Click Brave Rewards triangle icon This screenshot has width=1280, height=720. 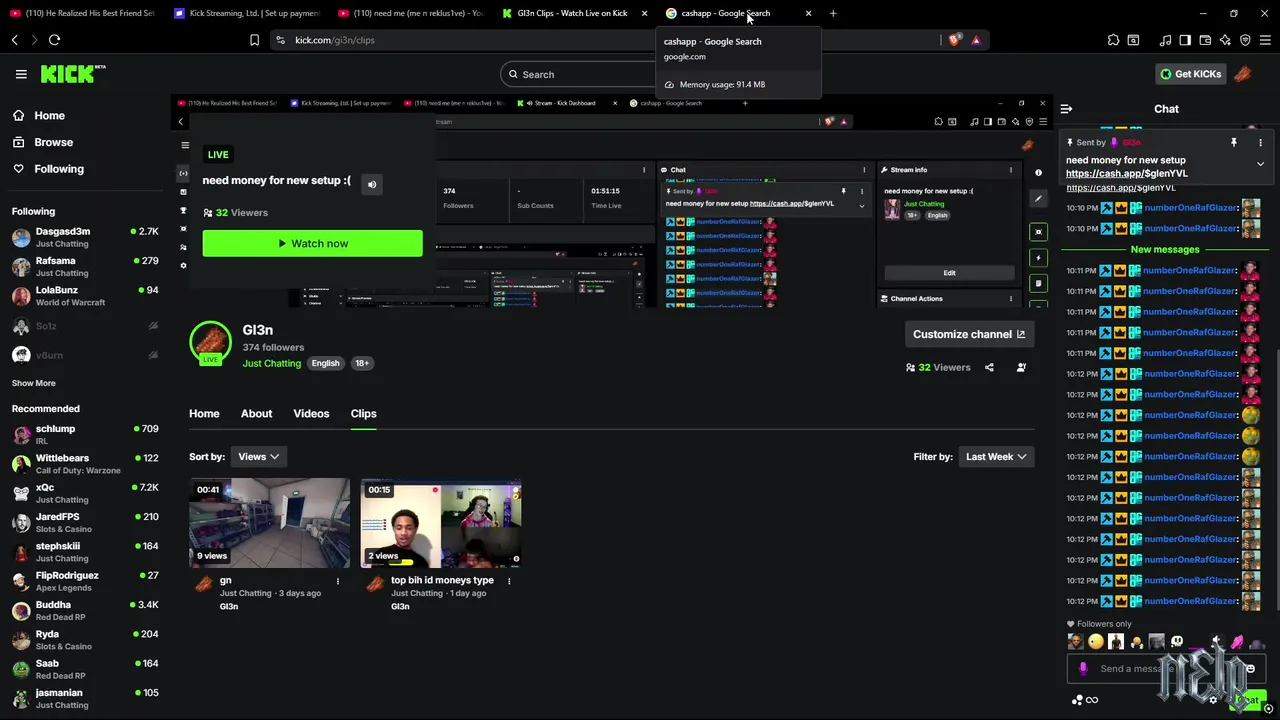coord(976,40)
